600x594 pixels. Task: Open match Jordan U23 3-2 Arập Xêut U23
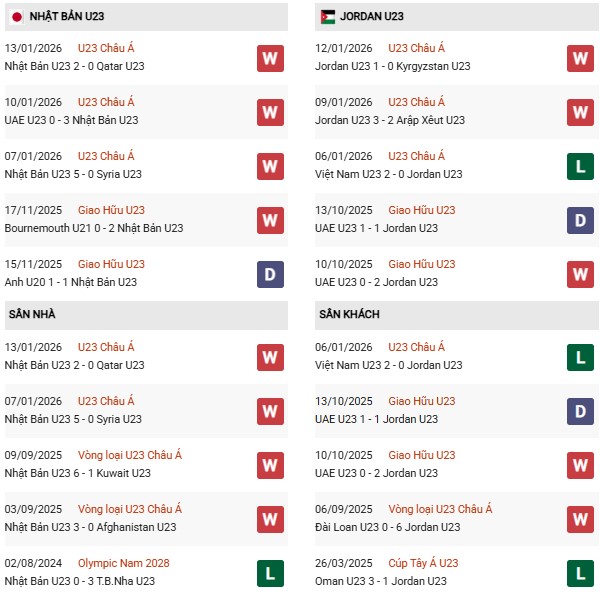click(389, 120)
